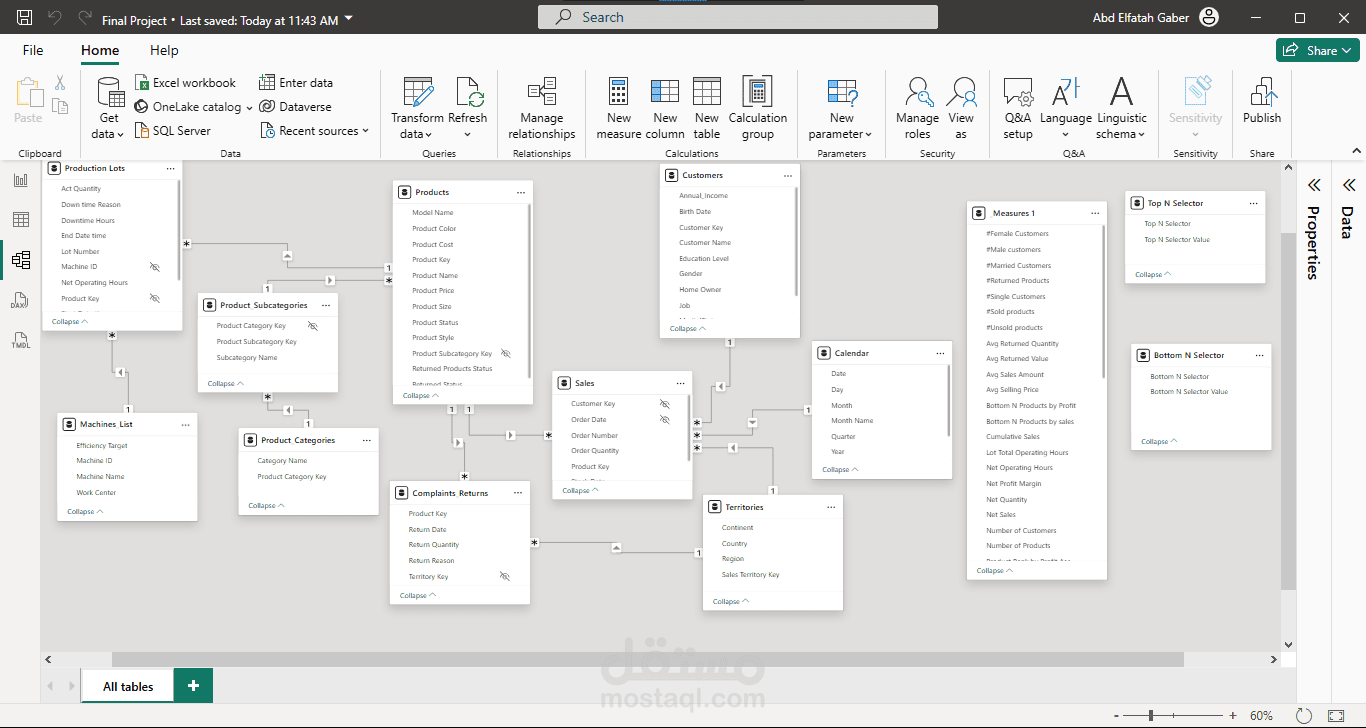Open more options on Customers table
The image size is (1366, 728).
click(787, 175)
